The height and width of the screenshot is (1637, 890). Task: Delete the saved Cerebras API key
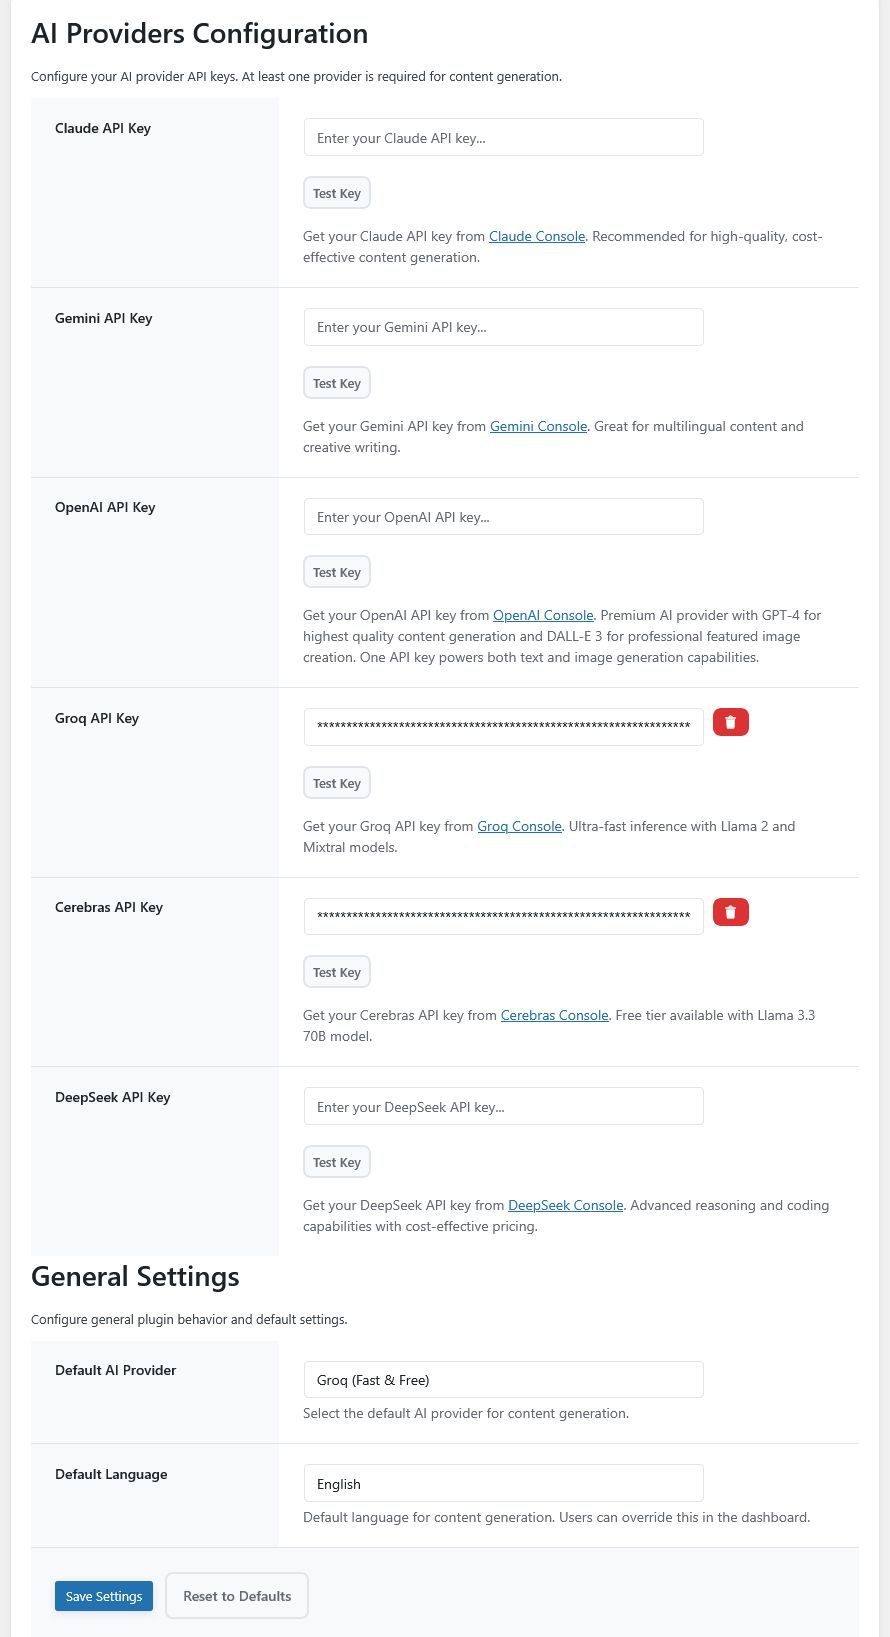pos(730,912)
